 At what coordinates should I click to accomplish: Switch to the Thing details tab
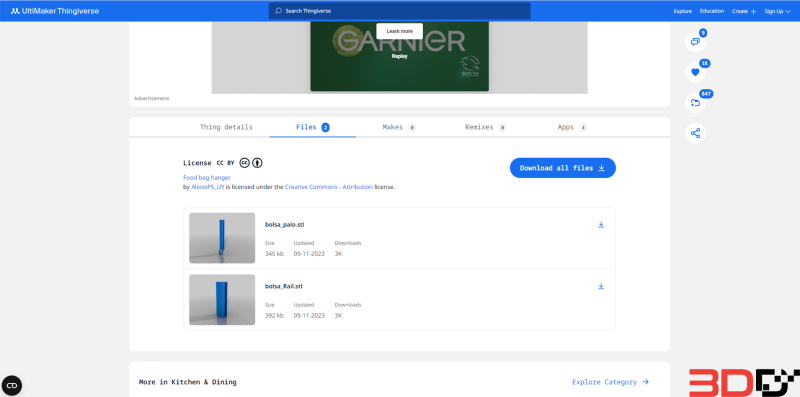click(226, 127)
